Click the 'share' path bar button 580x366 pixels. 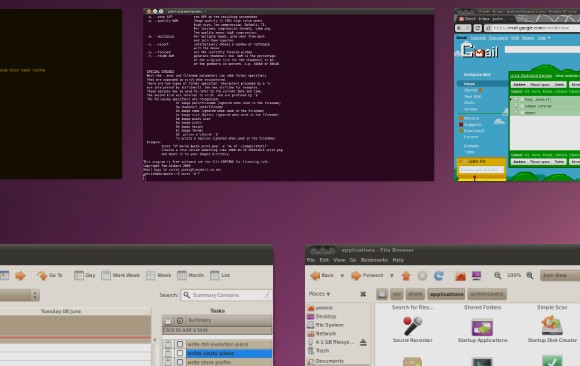[x=415, y=294]
